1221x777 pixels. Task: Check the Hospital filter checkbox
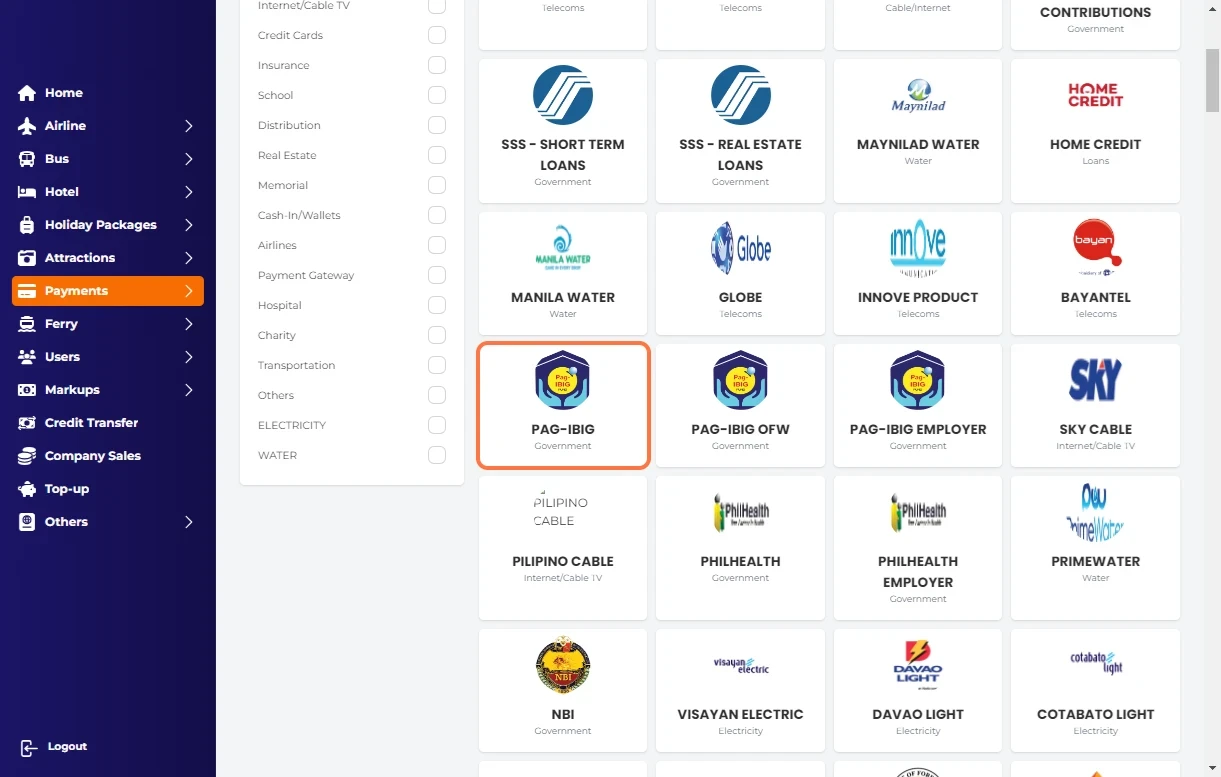pyautogui.click(x=437, y=305)
